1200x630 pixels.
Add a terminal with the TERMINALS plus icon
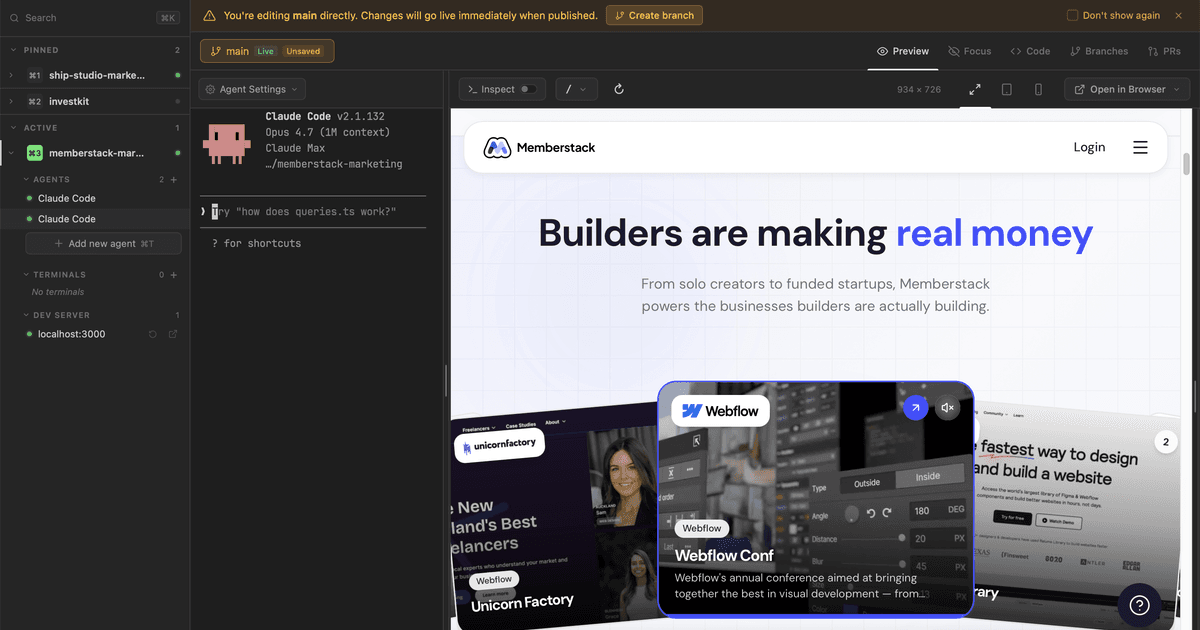coord(174,275)
